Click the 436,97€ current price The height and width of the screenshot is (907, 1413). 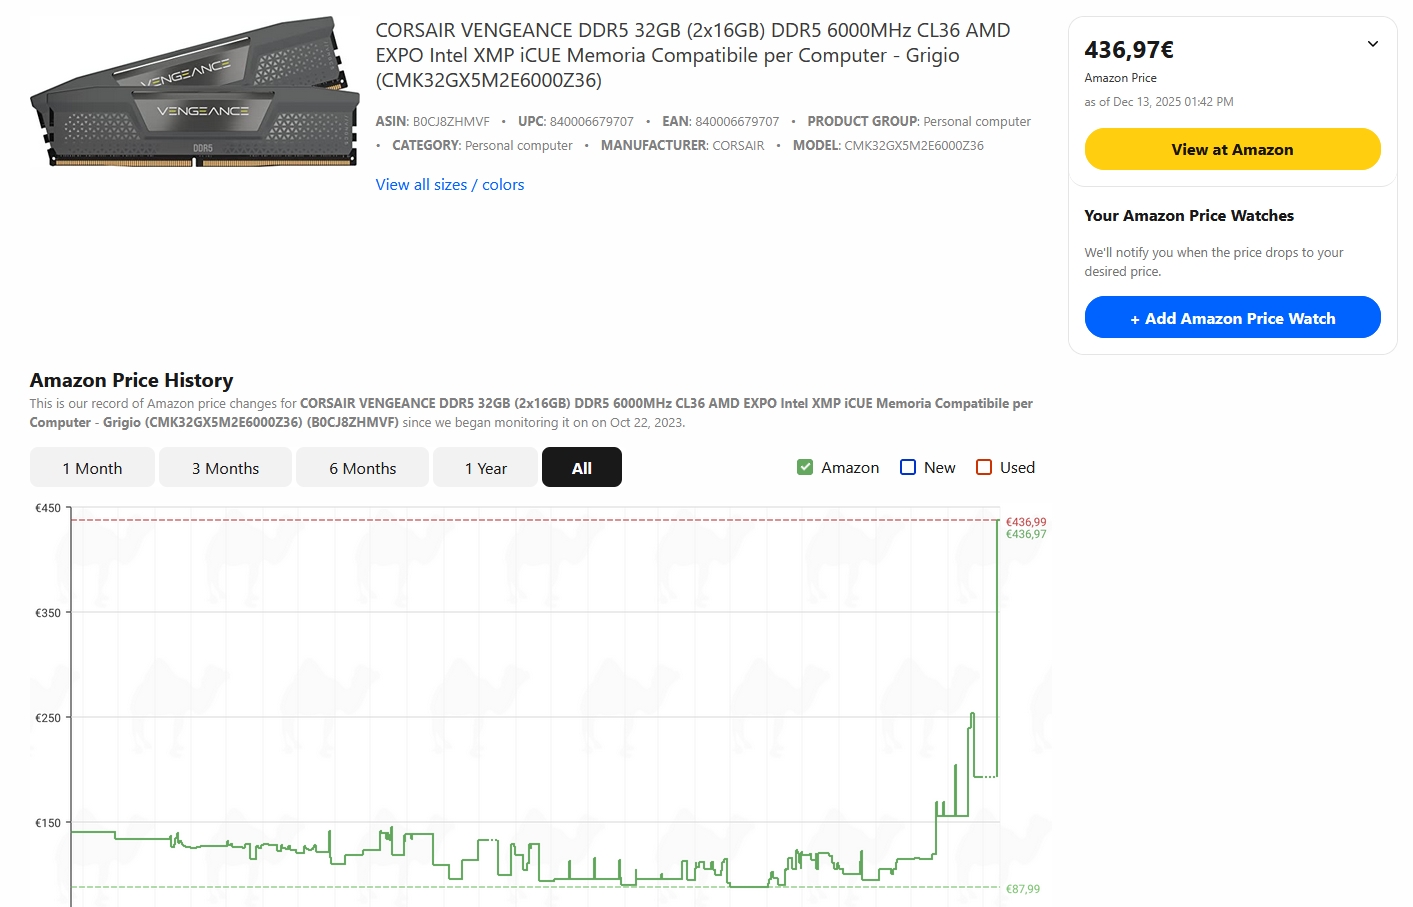1129,50
